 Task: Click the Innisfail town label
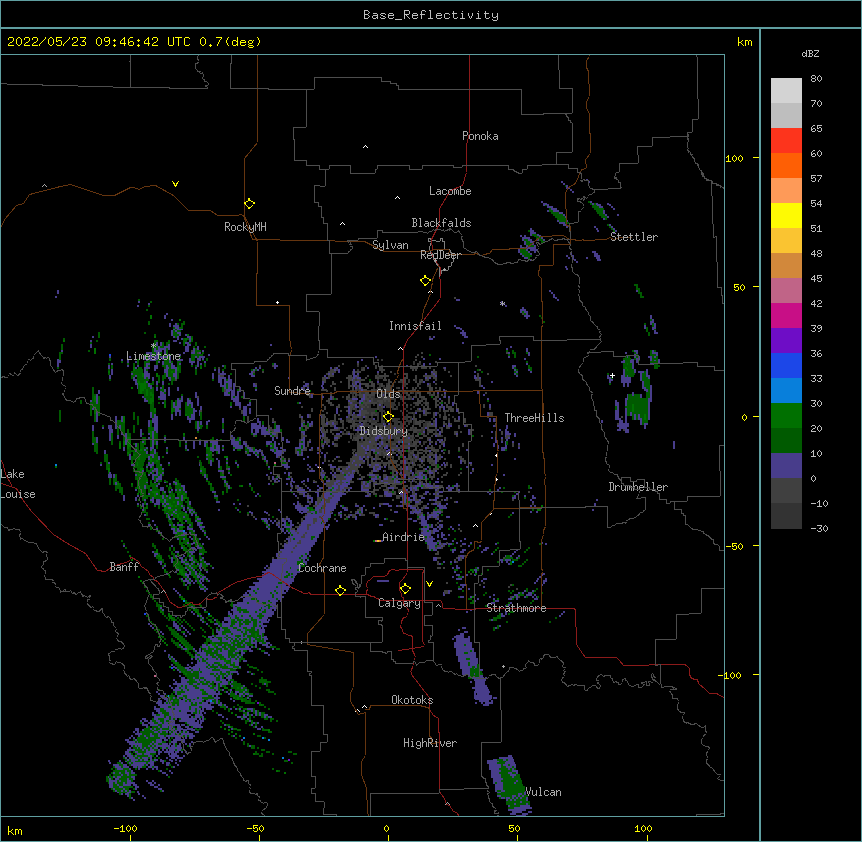[x=415, y=326]
